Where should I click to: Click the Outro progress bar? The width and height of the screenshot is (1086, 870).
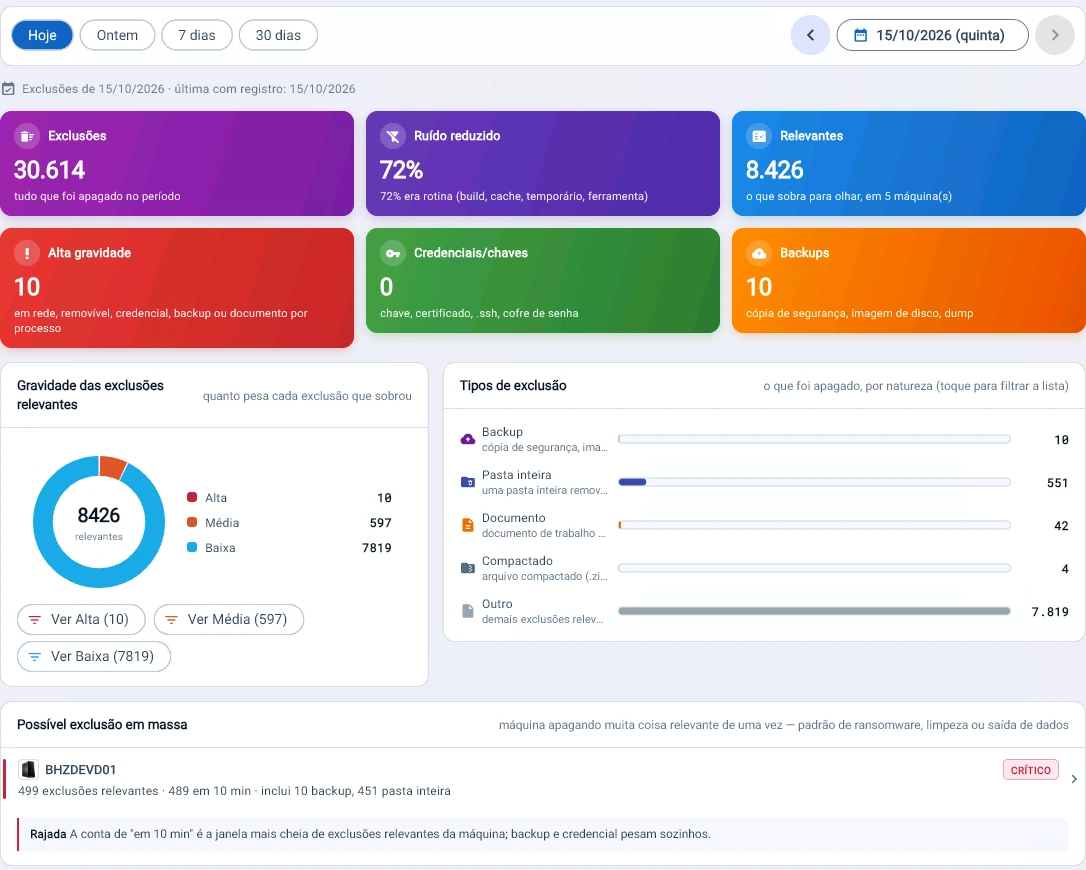[x=814, y=611]
